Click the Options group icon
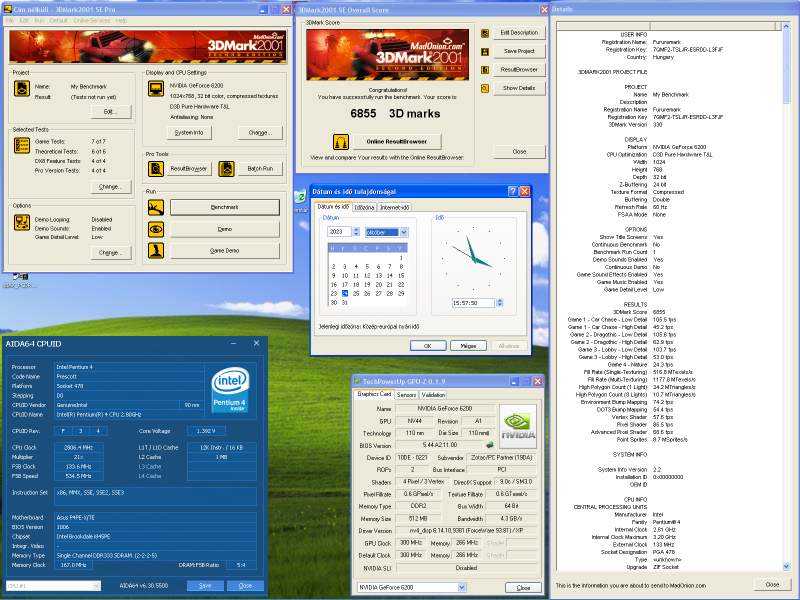This screenshot has height=600, width=800. point(22,222)
